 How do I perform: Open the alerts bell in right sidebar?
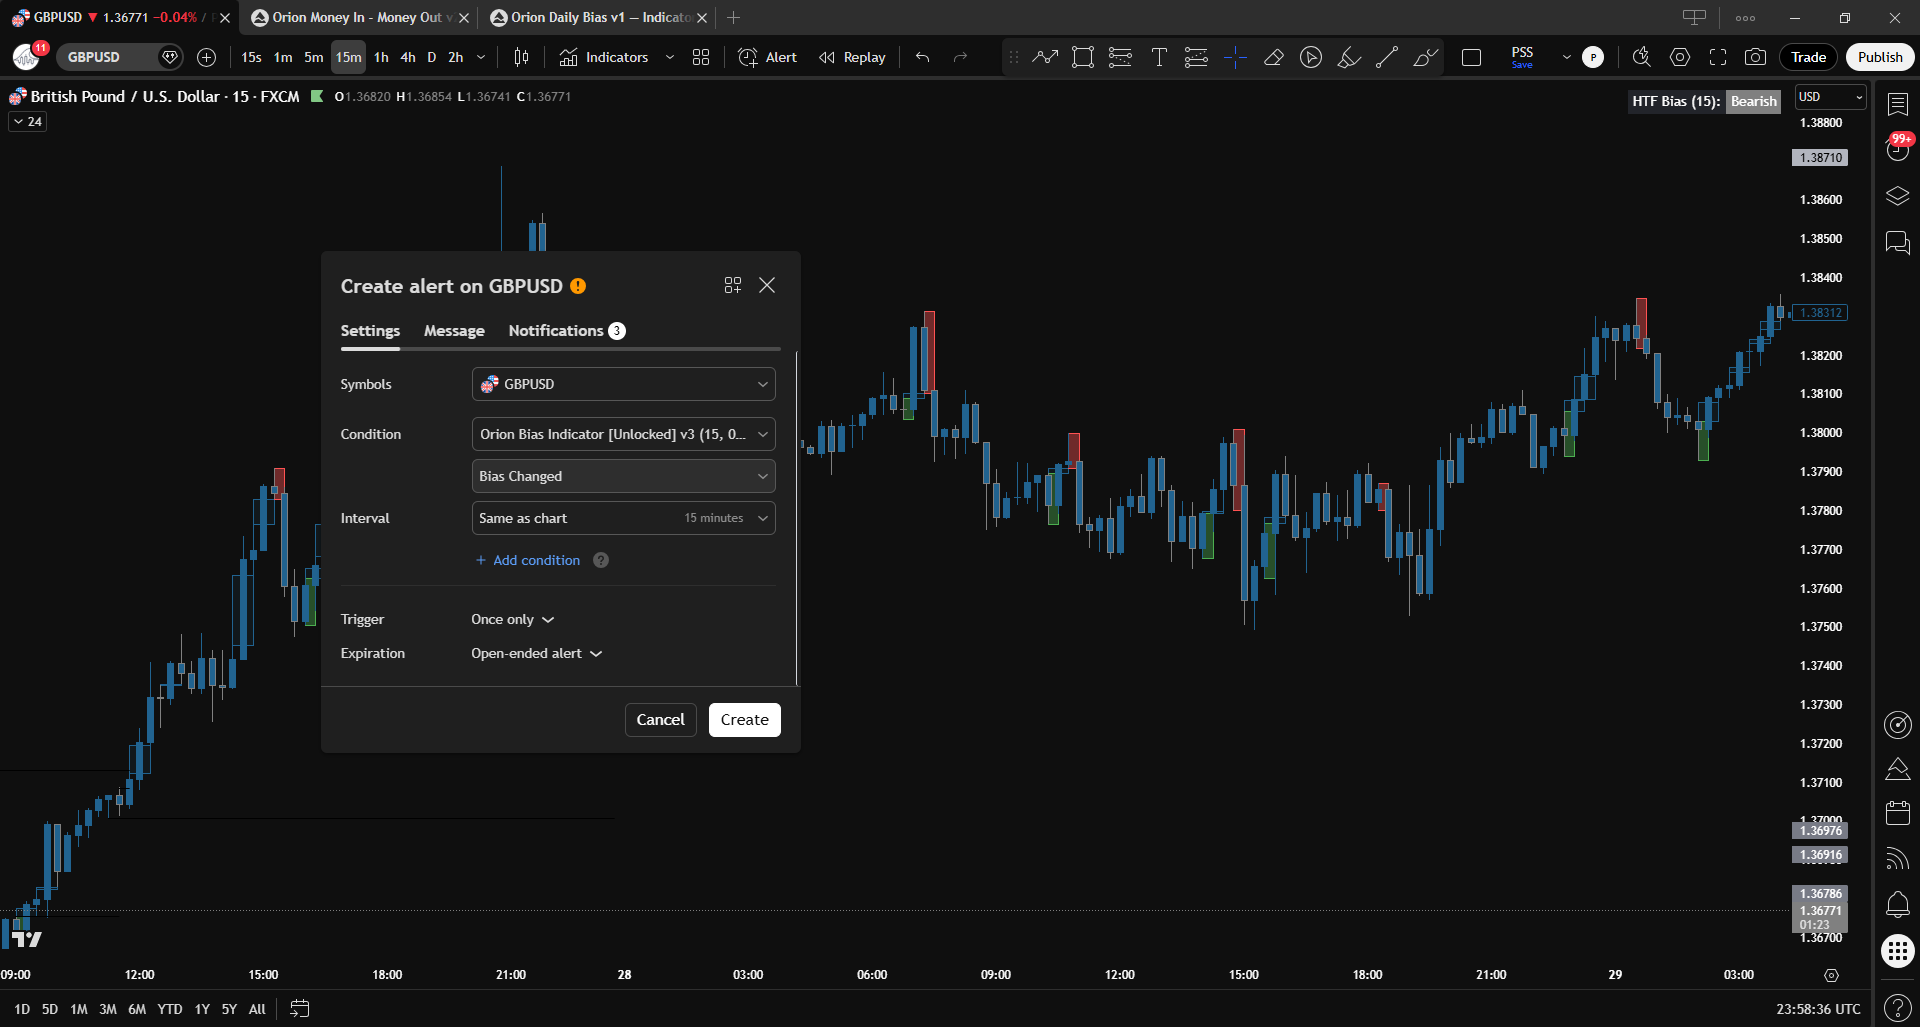tap(1897, 905)
